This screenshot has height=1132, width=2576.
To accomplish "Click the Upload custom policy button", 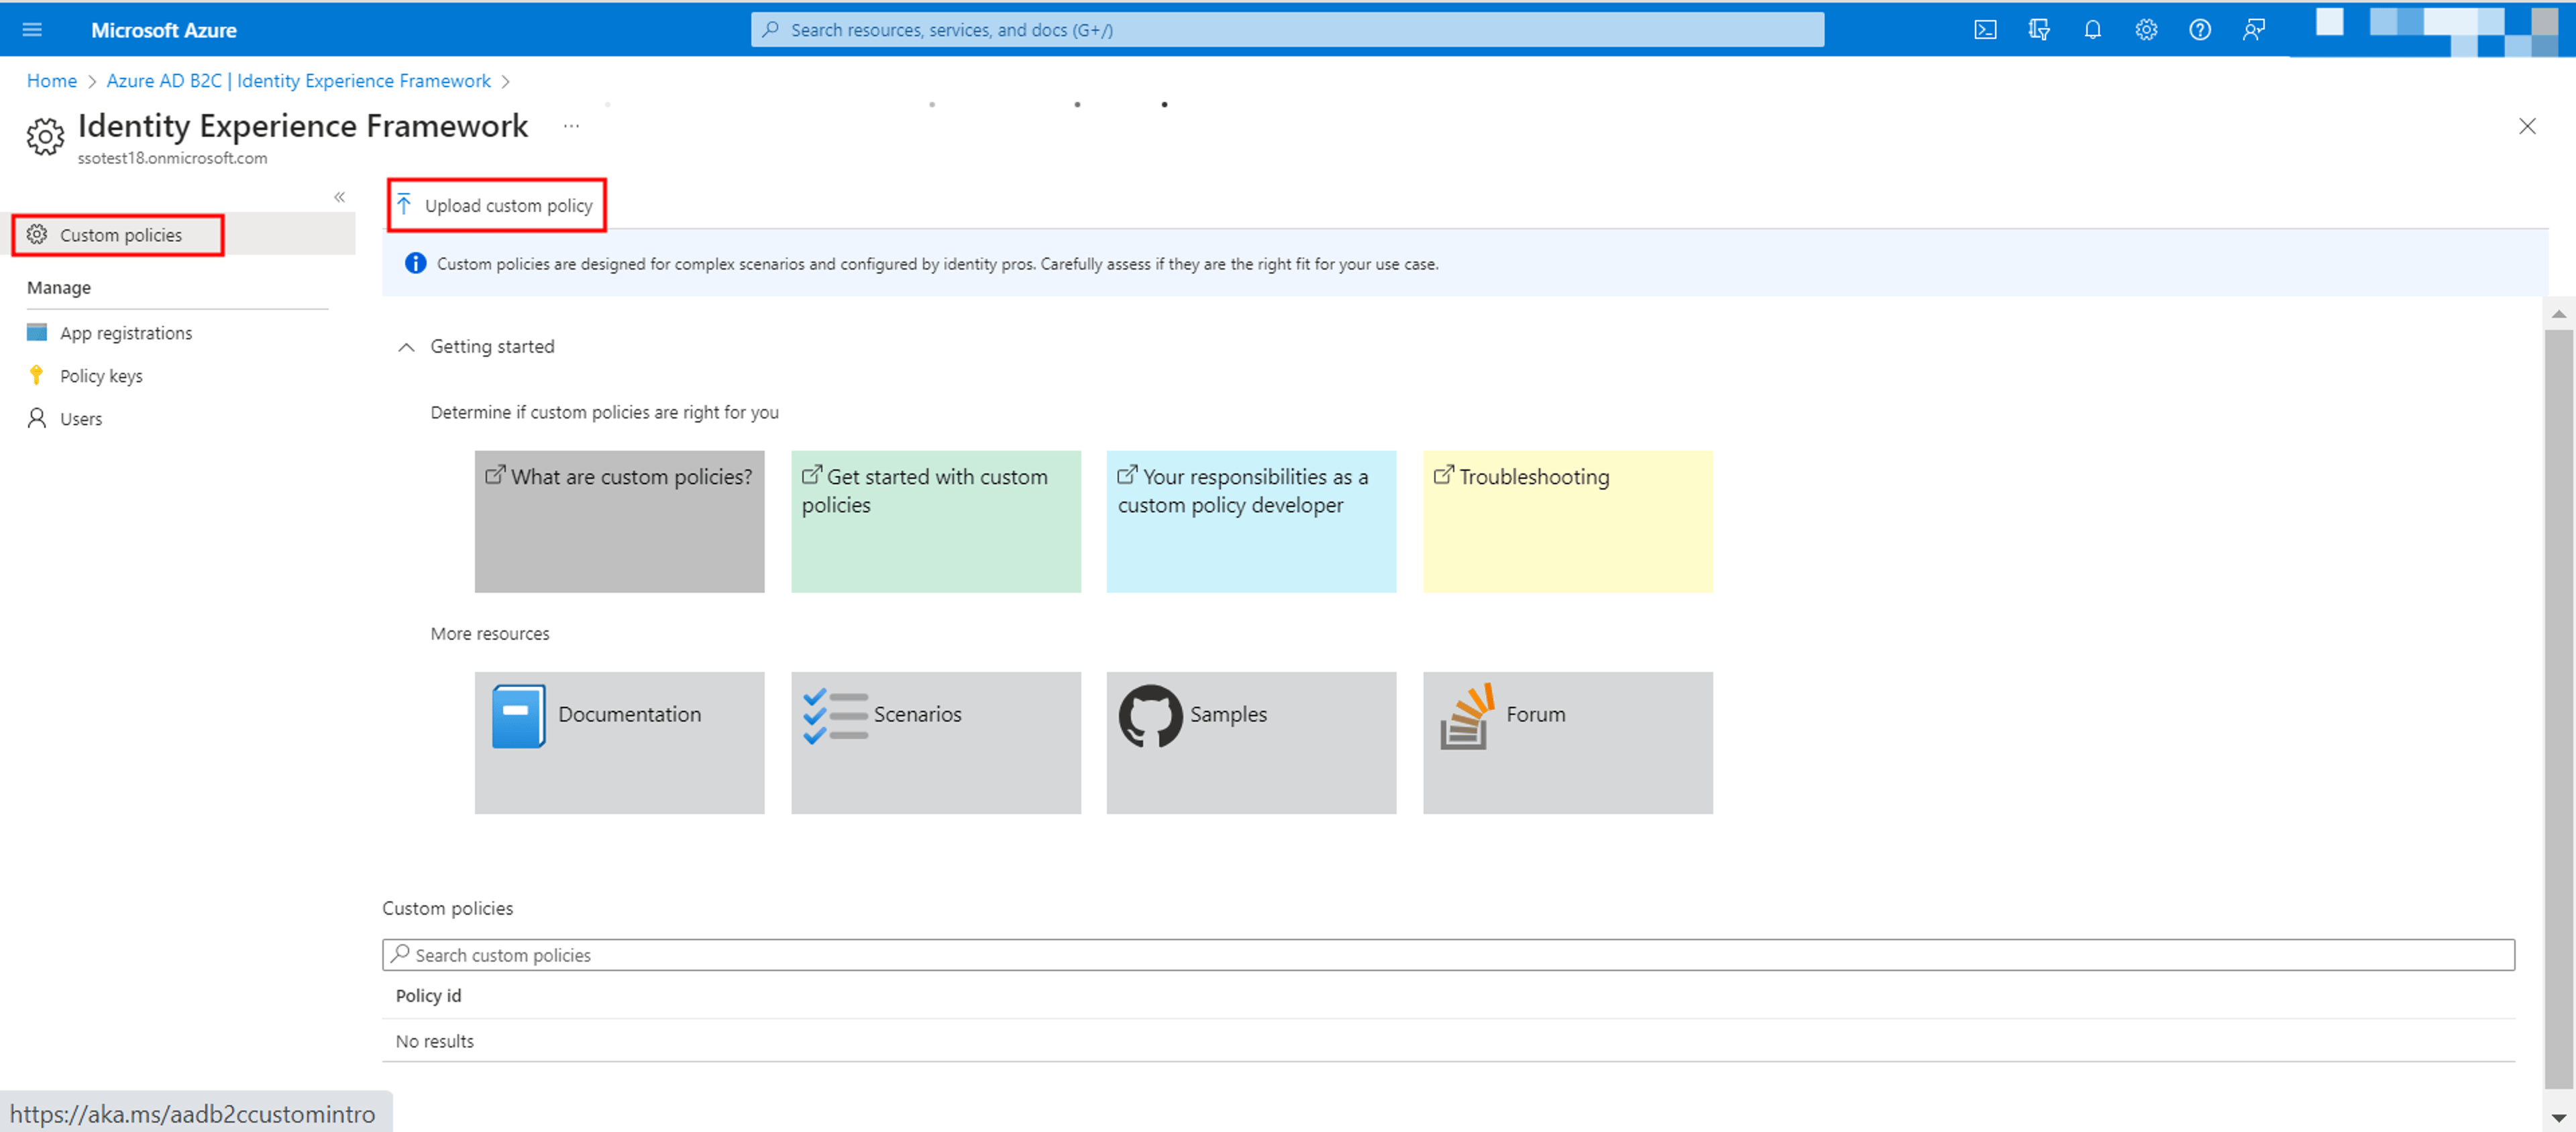I will point(496,205).
